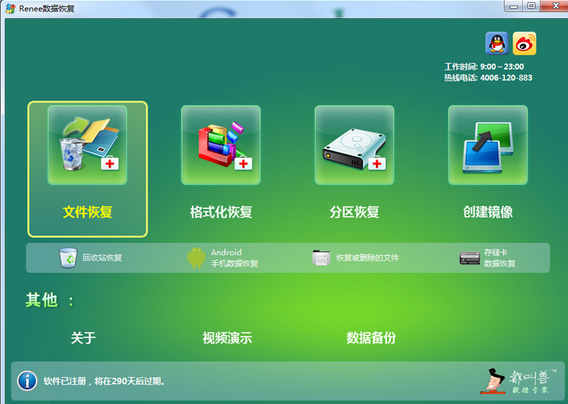Open the 文件恢复 recycle bin icon
568x404 pixels.
point(87,145)
